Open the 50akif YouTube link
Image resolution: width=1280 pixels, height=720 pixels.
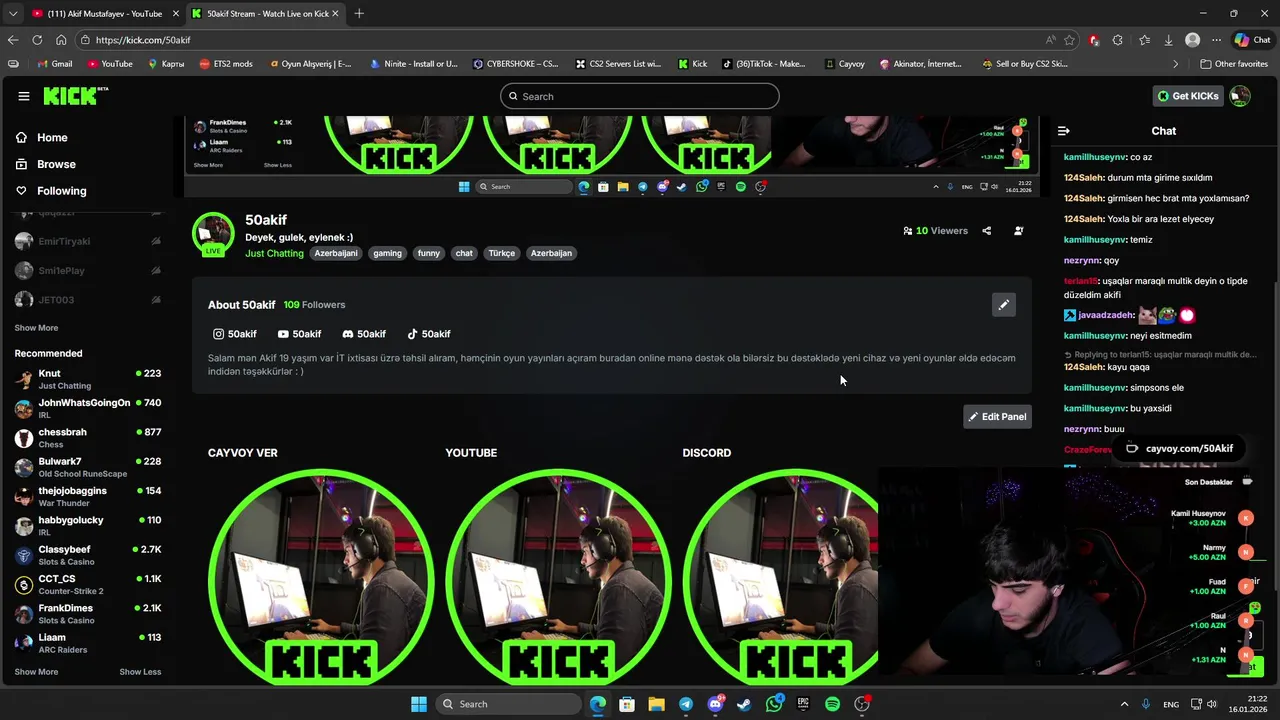coord(300,334)
